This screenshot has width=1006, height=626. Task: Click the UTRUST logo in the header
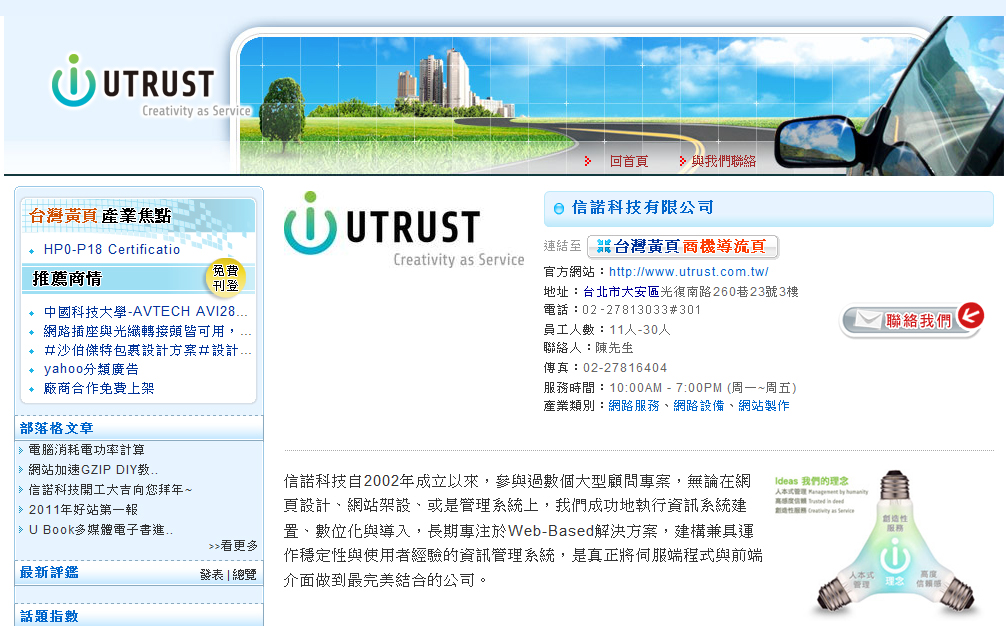(151, 87)
